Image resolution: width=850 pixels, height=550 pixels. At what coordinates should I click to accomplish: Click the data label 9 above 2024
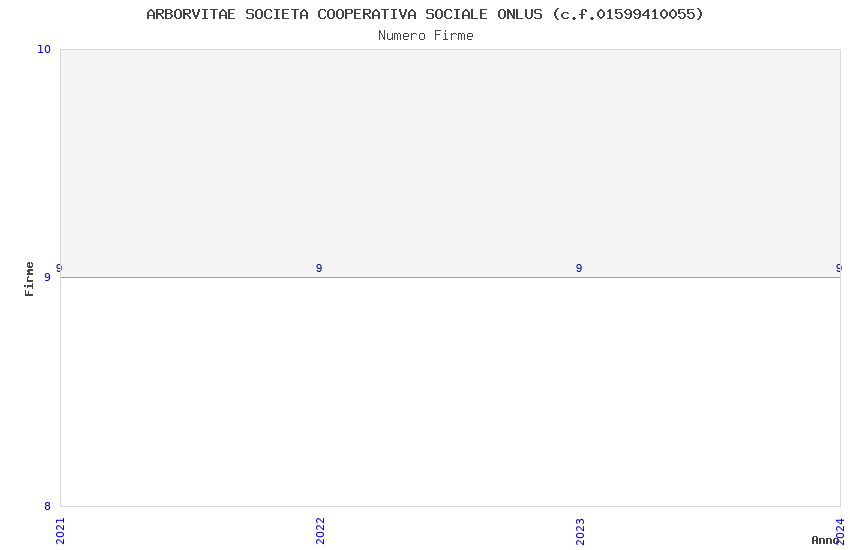click(x=839, y=268)
